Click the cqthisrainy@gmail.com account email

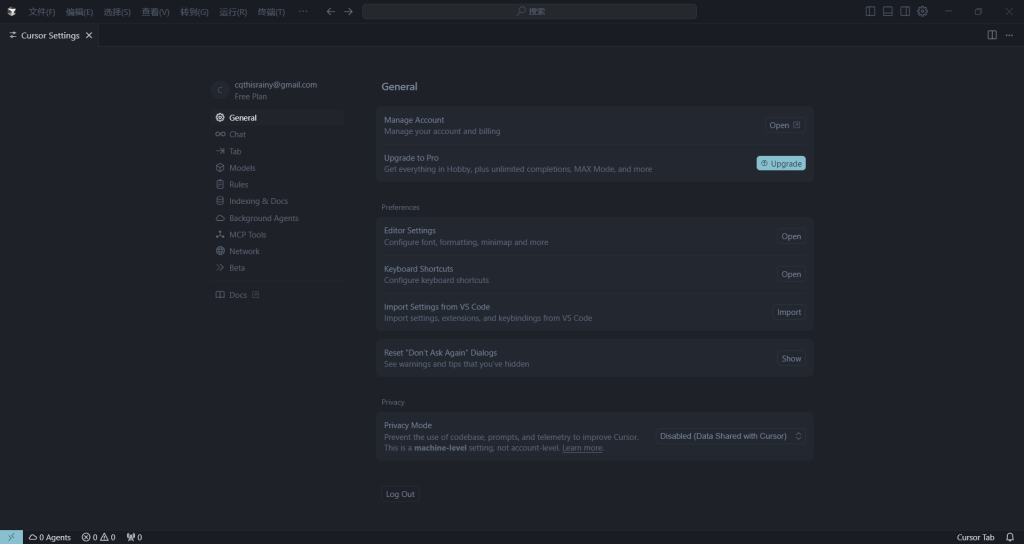[276, 85]
